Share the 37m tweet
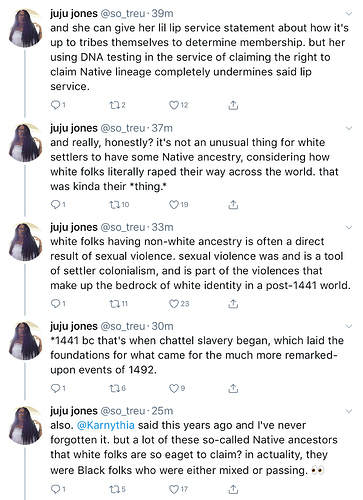 pos(233,204)
